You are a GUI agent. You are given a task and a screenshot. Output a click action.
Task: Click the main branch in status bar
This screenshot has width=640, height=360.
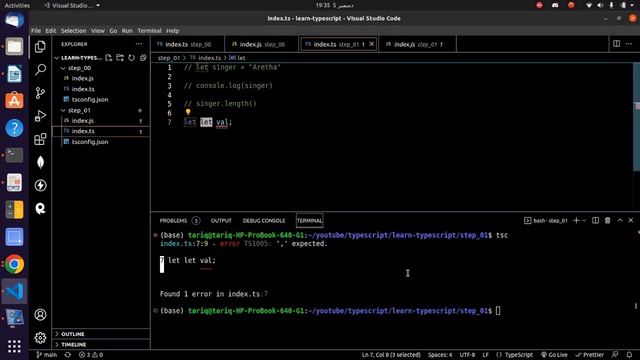[x=47, y=355]
